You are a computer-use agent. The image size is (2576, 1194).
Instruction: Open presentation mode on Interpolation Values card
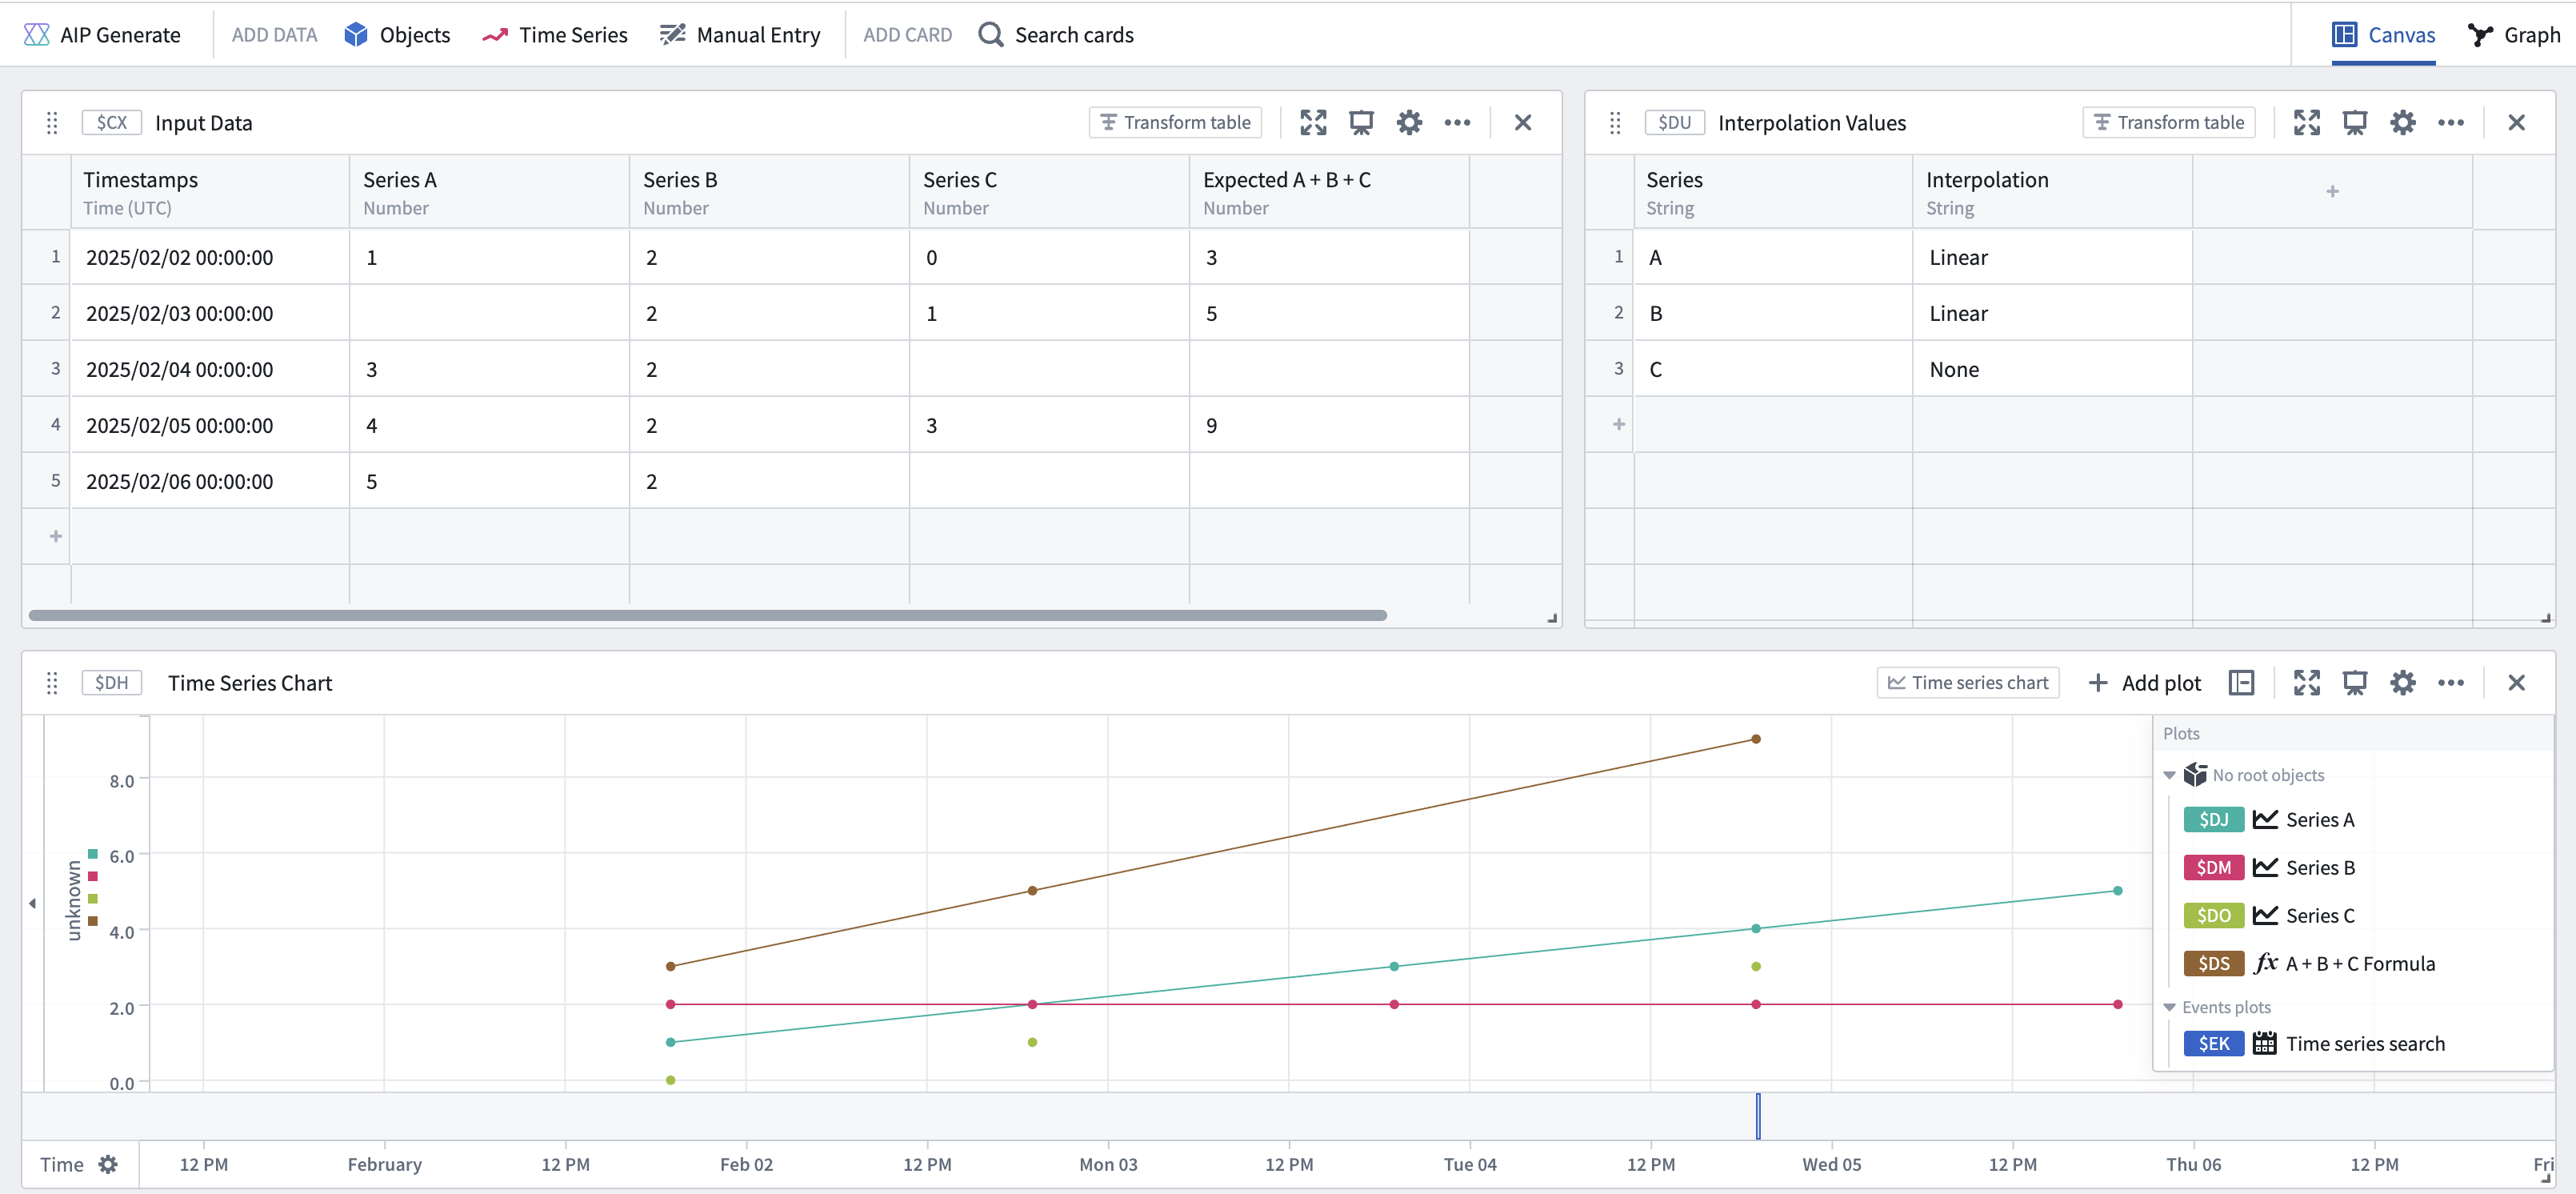pos(2354,123)
